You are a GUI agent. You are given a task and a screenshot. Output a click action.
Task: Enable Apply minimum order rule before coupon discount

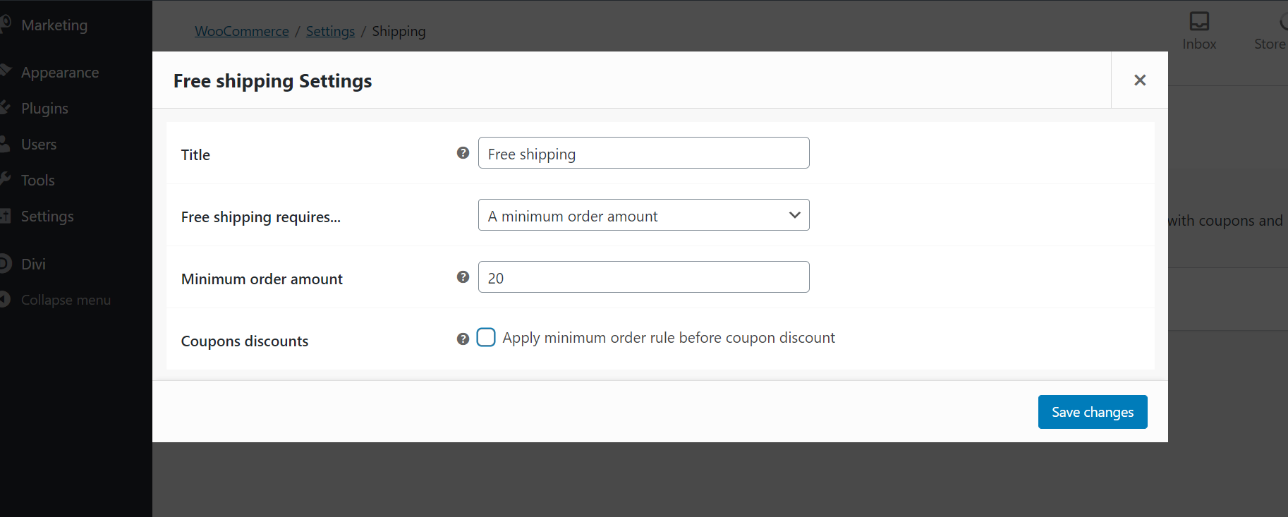(486, 338)
